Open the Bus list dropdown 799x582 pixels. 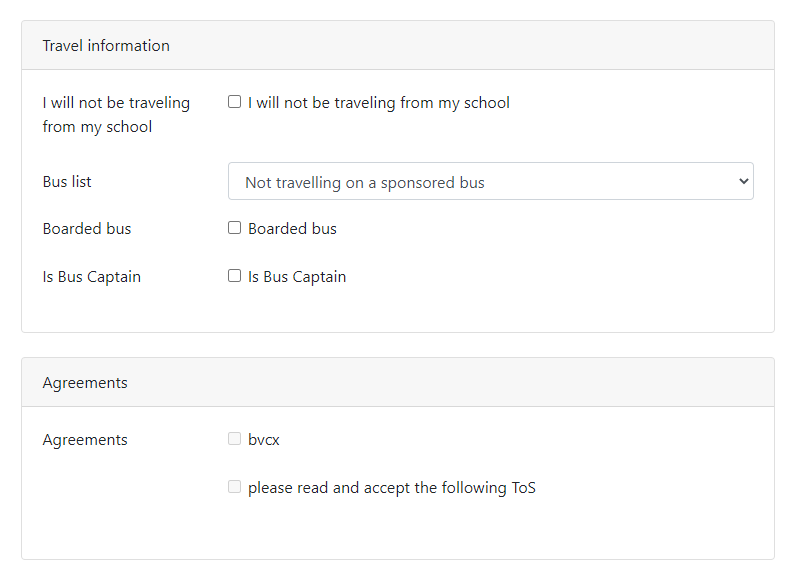[x=490, y=182]
